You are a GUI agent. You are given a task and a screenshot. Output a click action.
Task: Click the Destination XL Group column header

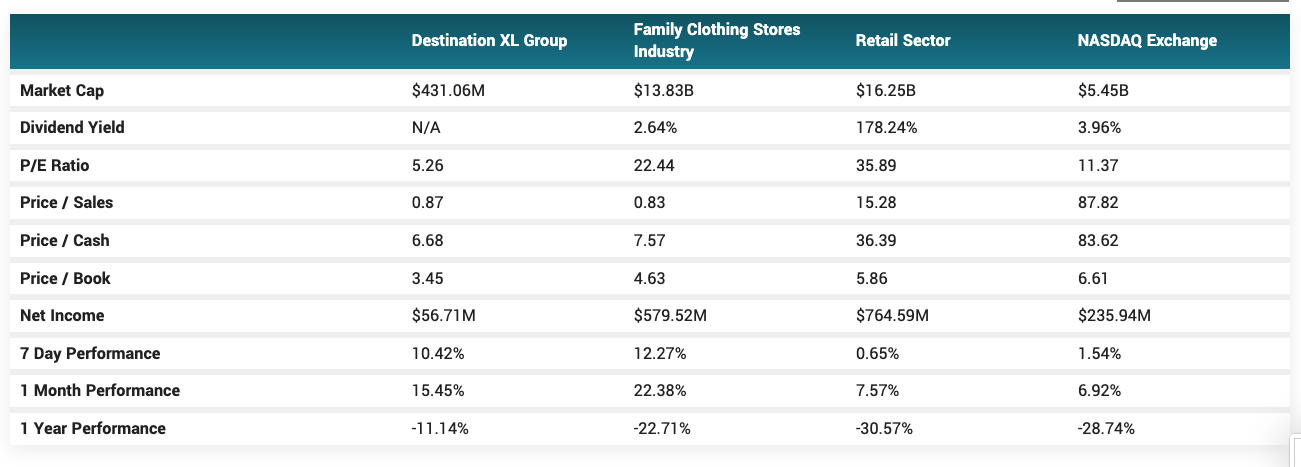tap(489, 41)
